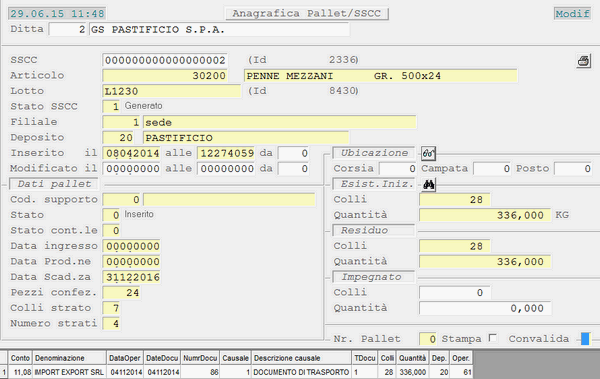Click the date and time 29.06.15 11:48

pyautogui.click(x=57, y=13)
